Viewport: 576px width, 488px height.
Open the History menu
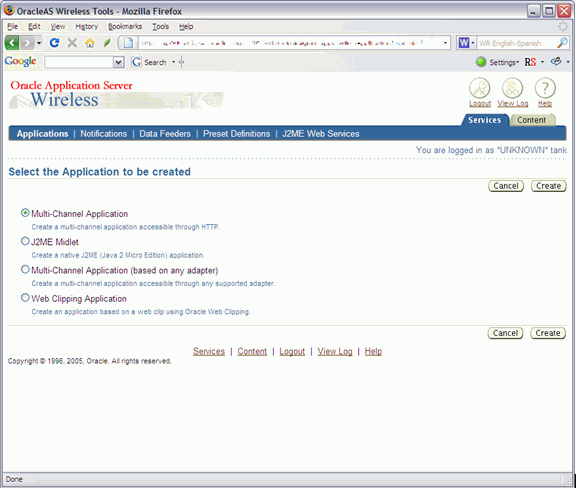(87, 26)
